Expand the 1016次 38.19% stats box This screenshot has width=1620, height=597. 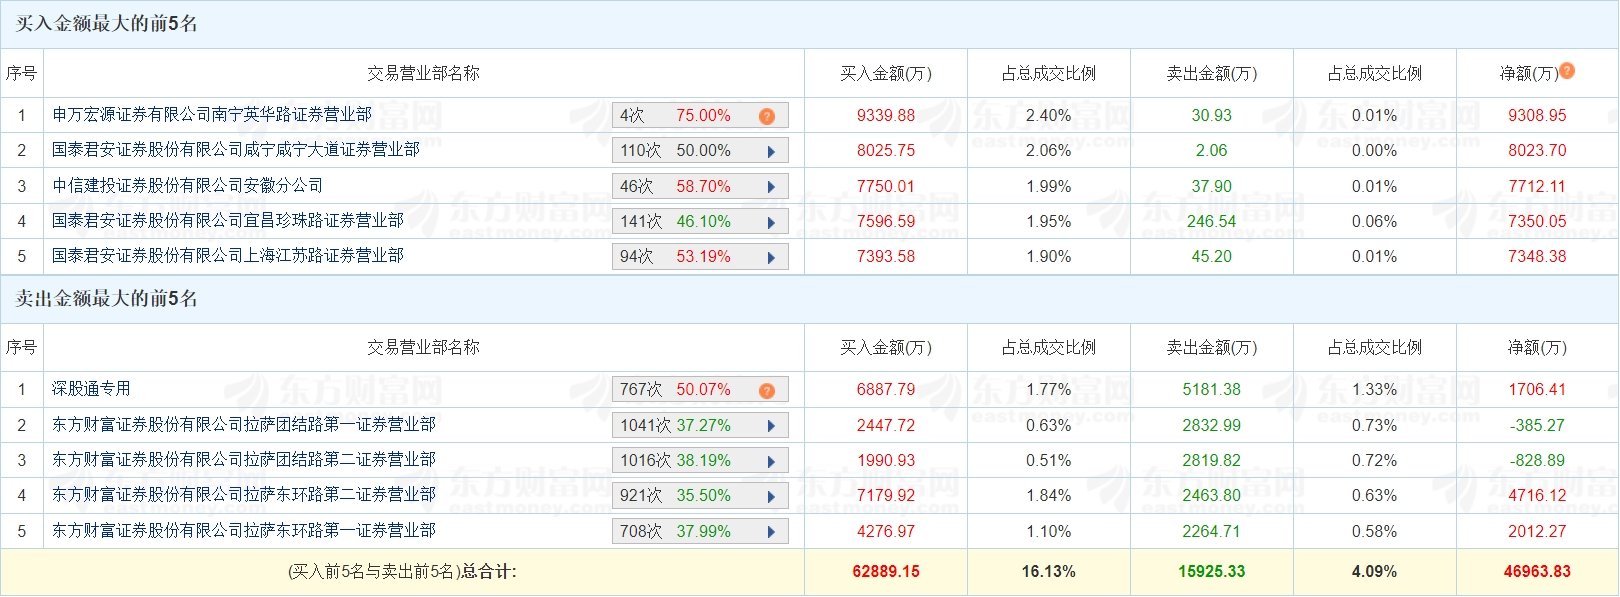700,461
